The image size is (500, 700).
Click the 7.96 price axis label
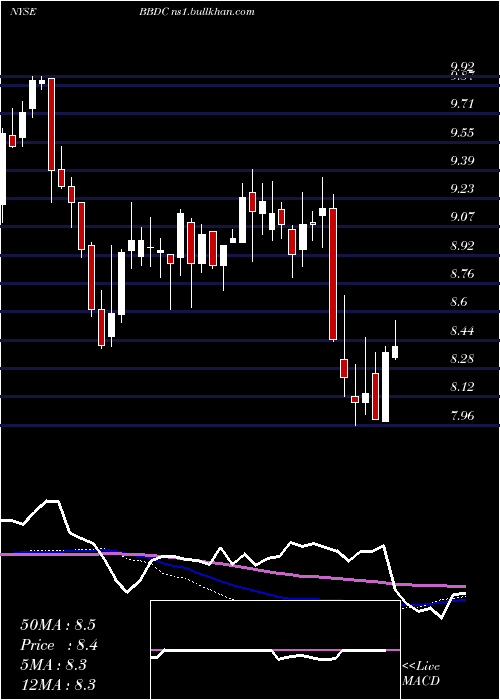tap(462, 416)
